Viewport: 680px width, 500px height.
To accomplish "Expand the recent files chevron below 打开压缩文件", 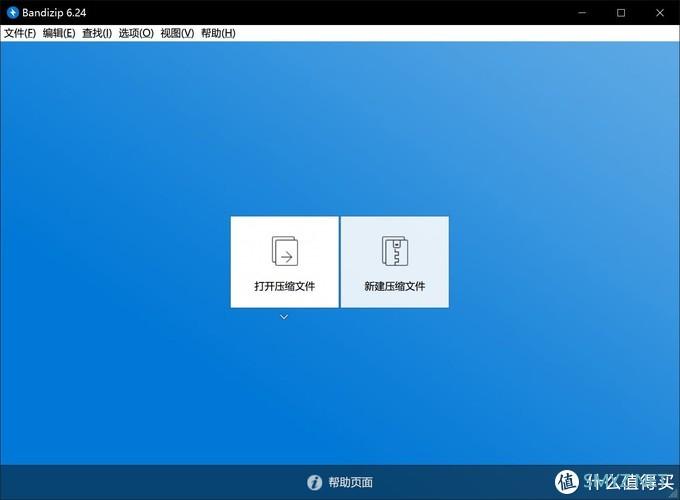I will 284,317.
